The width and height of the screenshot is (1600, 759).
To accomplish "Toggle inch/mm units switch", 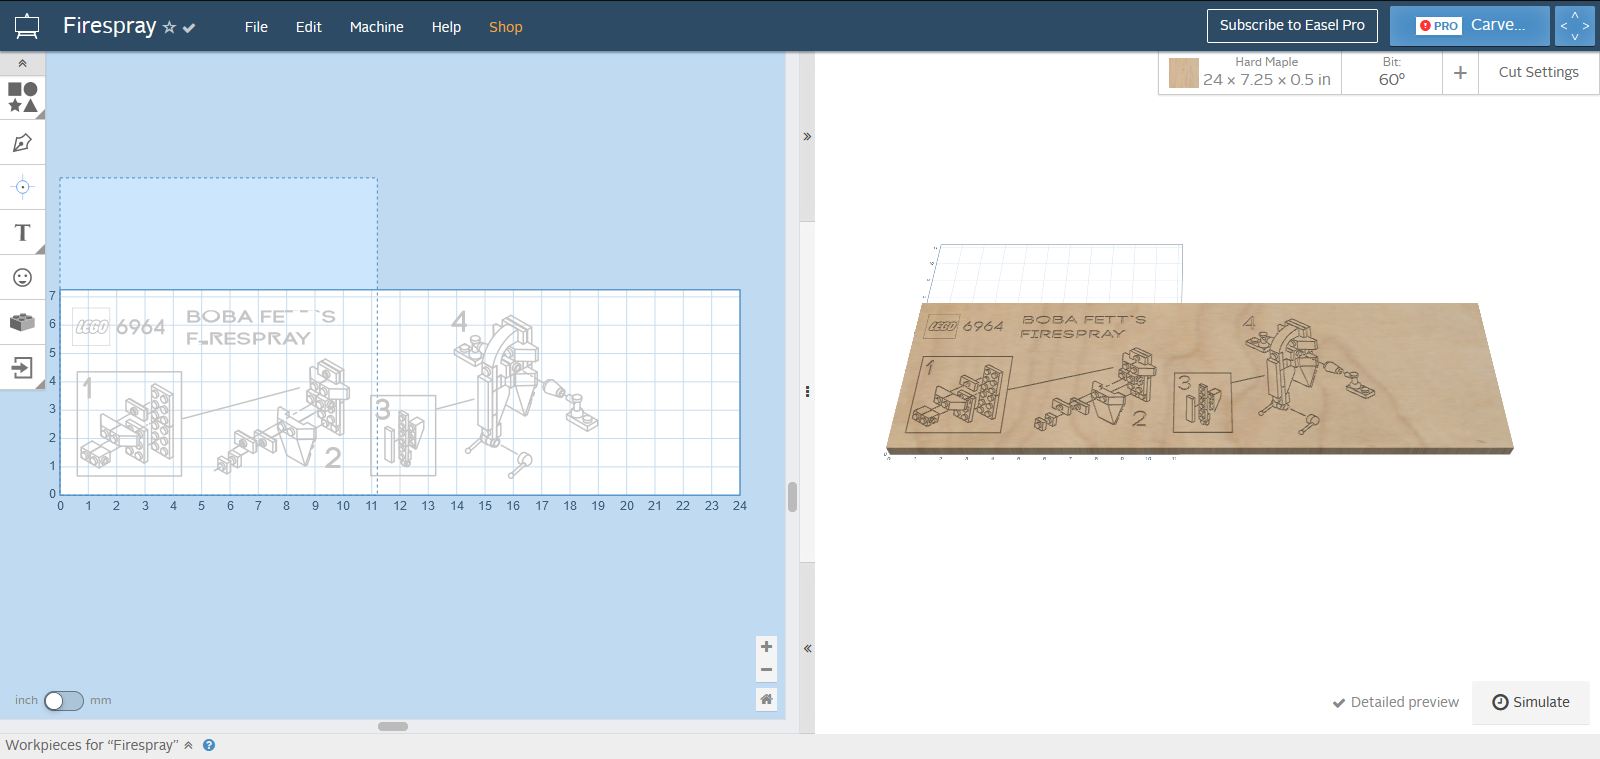I will pyautogui.click(x=64, y=701).
